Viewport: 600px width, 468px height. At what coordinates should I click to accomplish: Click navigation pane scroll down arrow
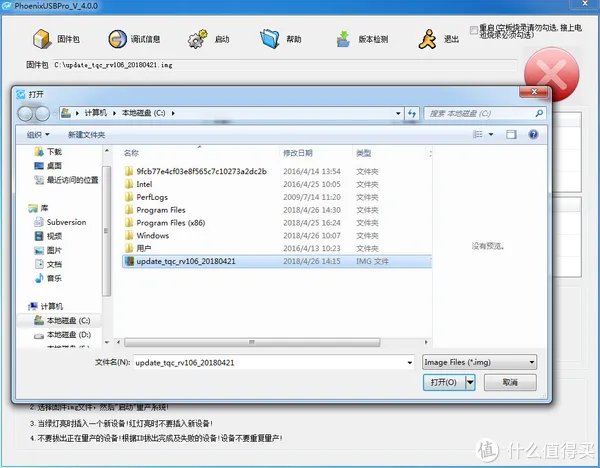click(107, 342)
